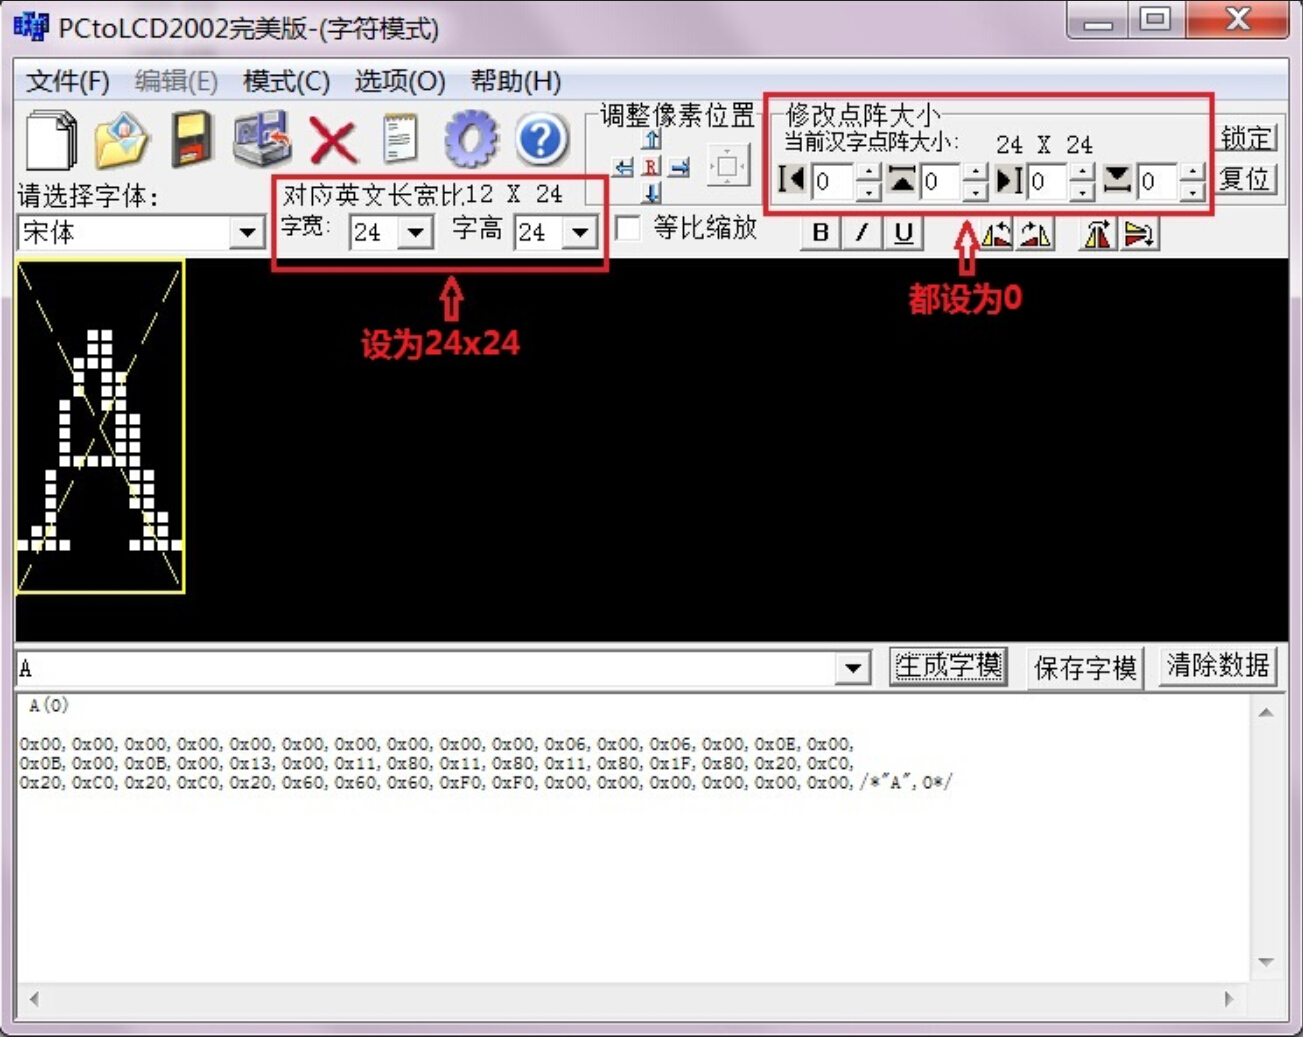Toggle italic with the I button
The image size is (1303, 1037).
pos(861,233)
